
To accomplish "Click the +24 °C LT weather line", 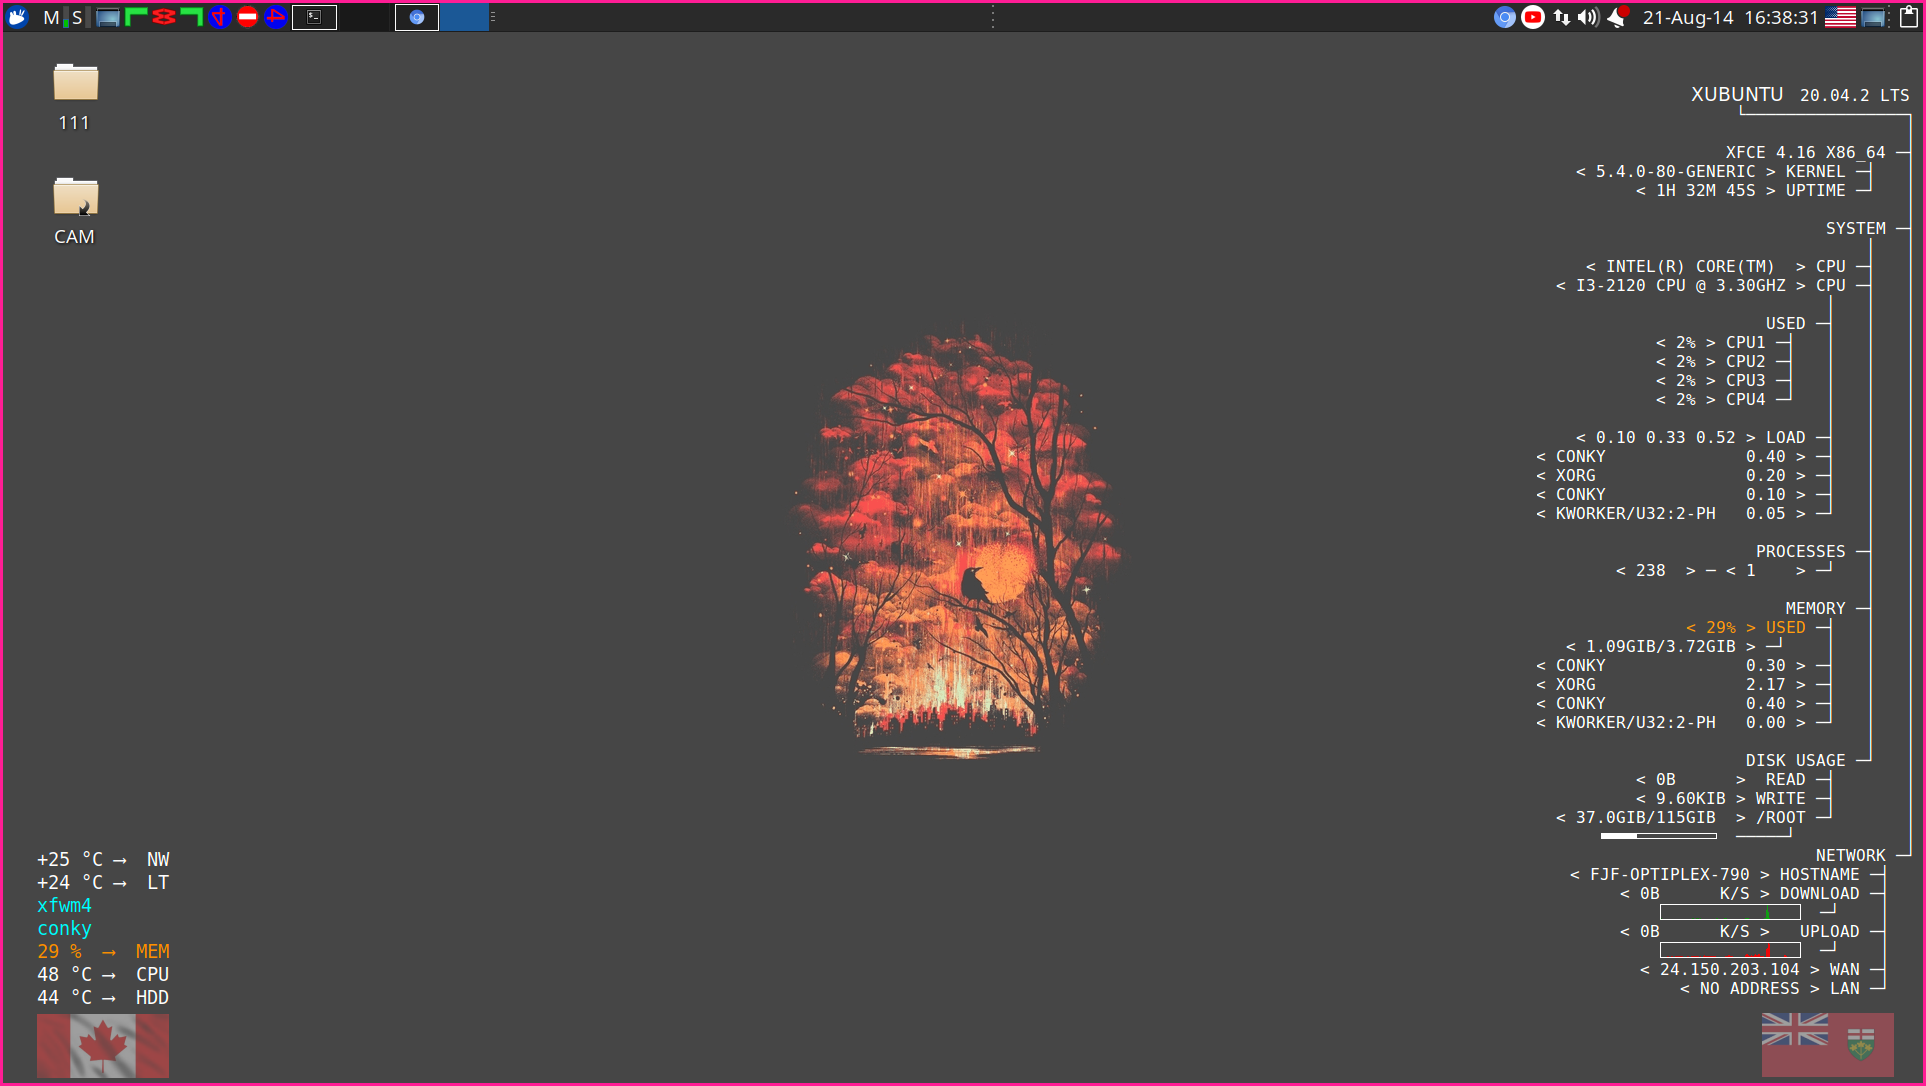I will (x=103, y=882).
